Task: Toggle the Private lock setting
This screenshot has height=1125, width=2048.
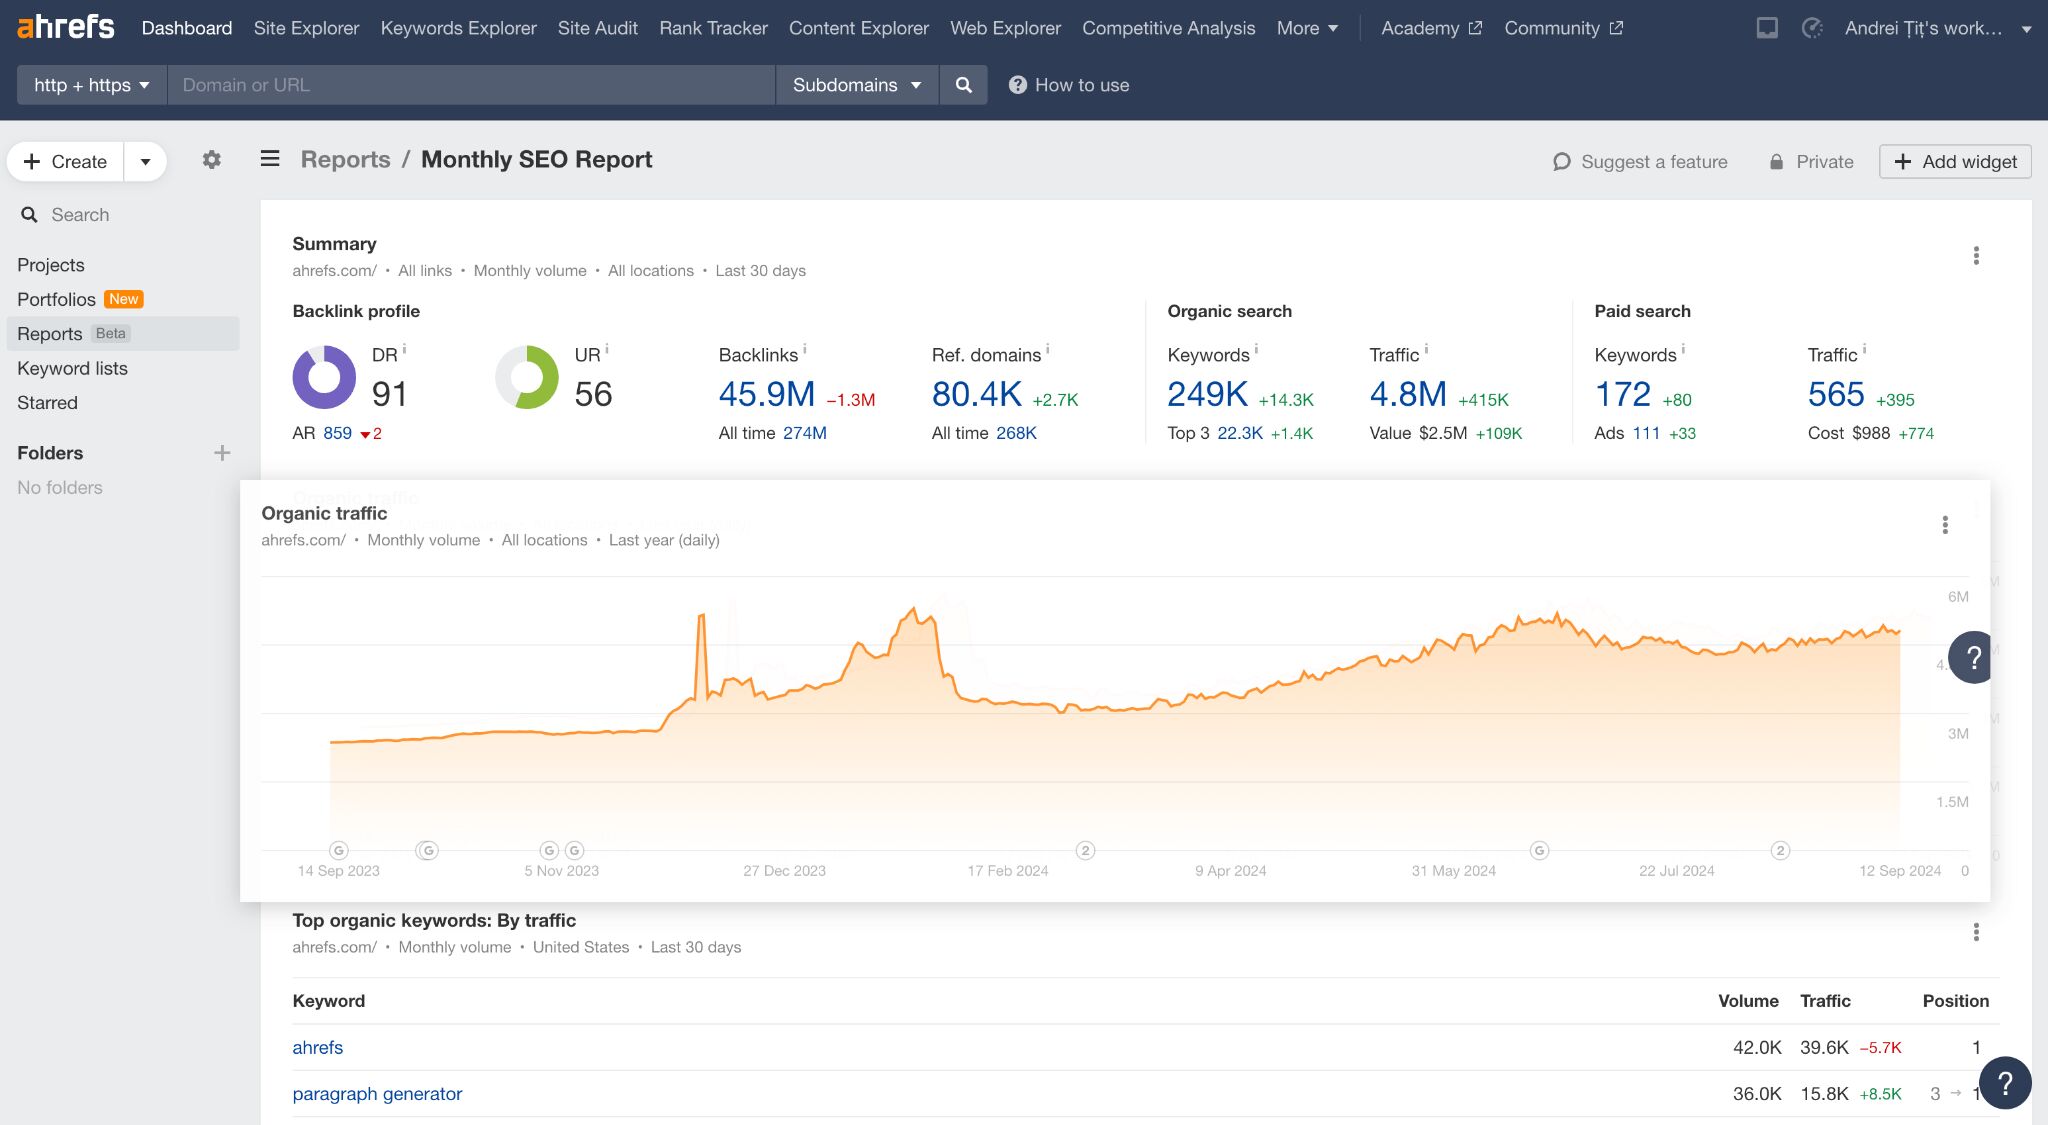Action: tap(1811, 162)
